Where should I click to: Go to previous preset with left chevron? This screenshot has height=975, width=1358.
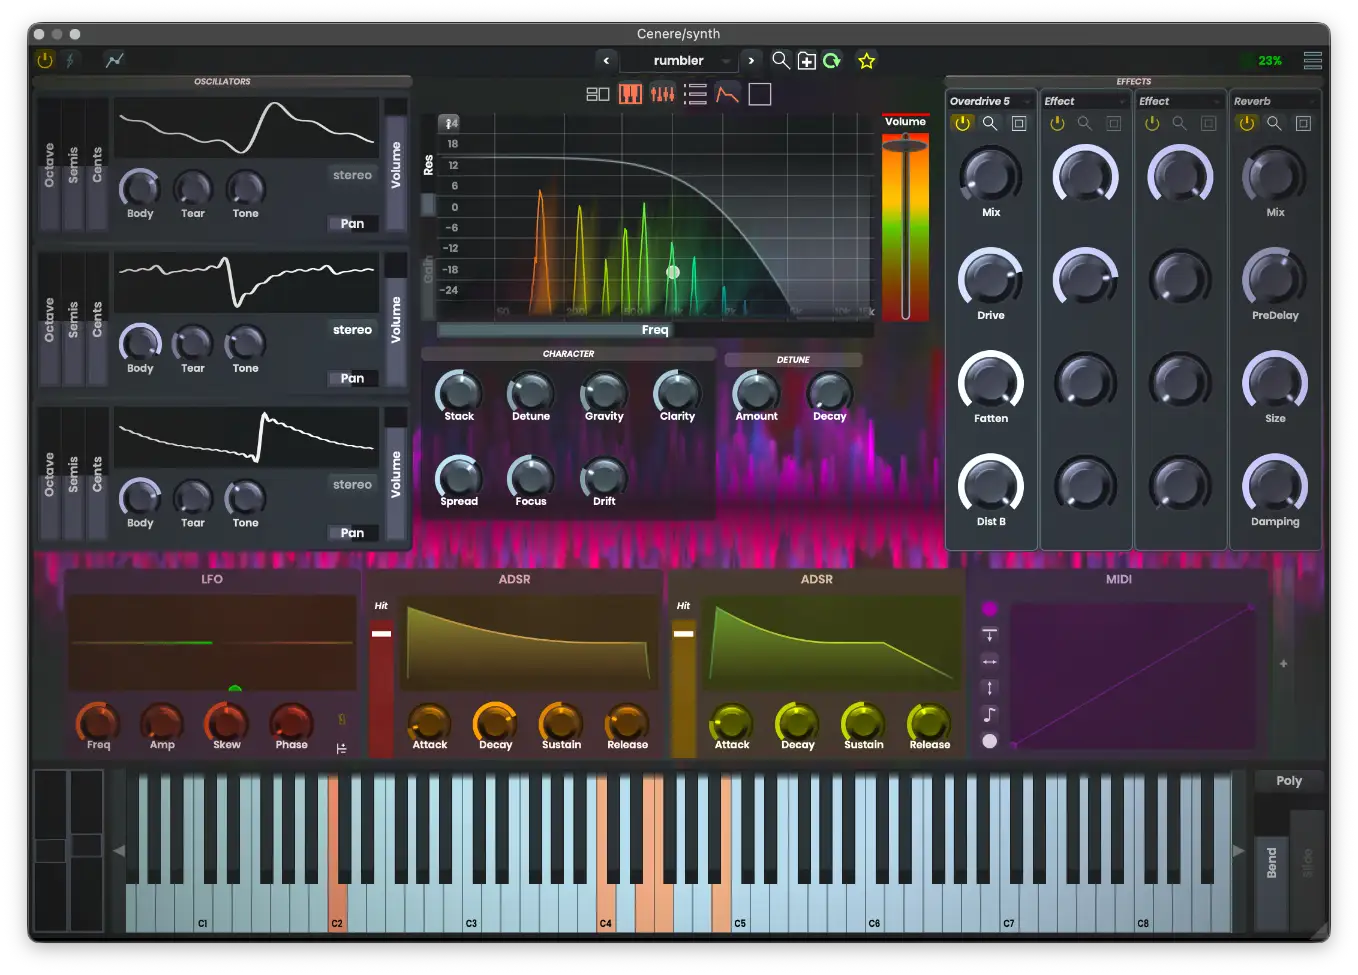(x=606, y=61)
